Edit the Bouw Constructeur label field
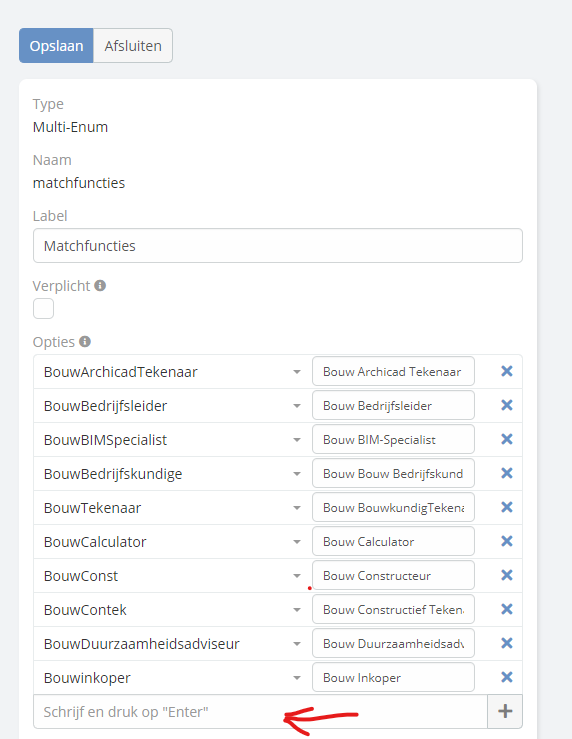 [x=393, y=575]
